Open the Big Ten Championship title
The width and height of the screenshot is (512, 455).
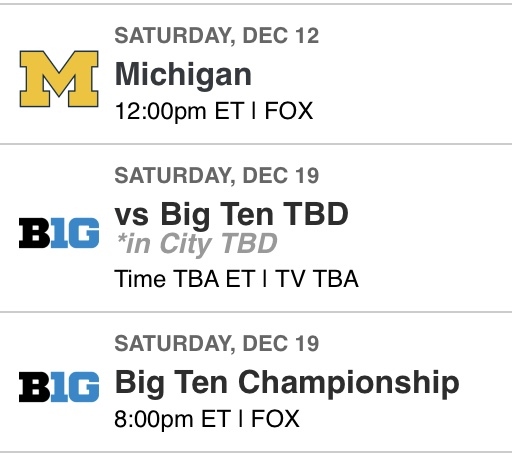(x=287, y=384)
